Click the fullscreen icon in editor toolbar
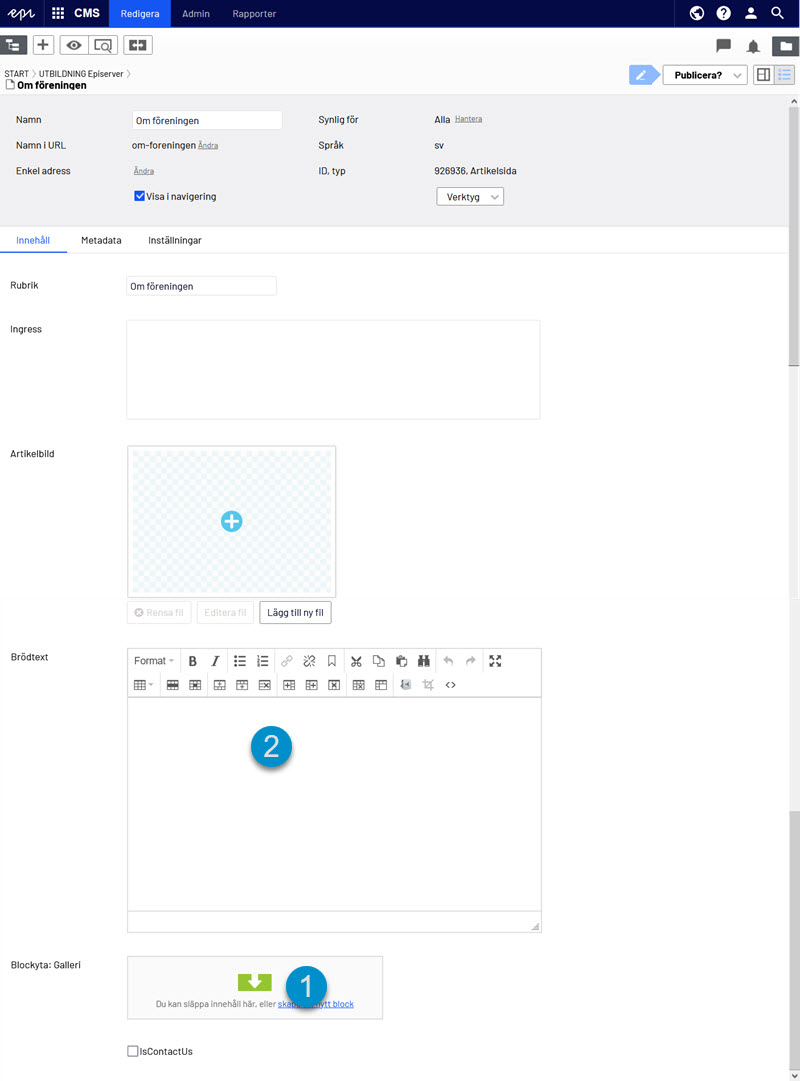Viewport: 800px width, 1081px height. (x=495, y=661)
